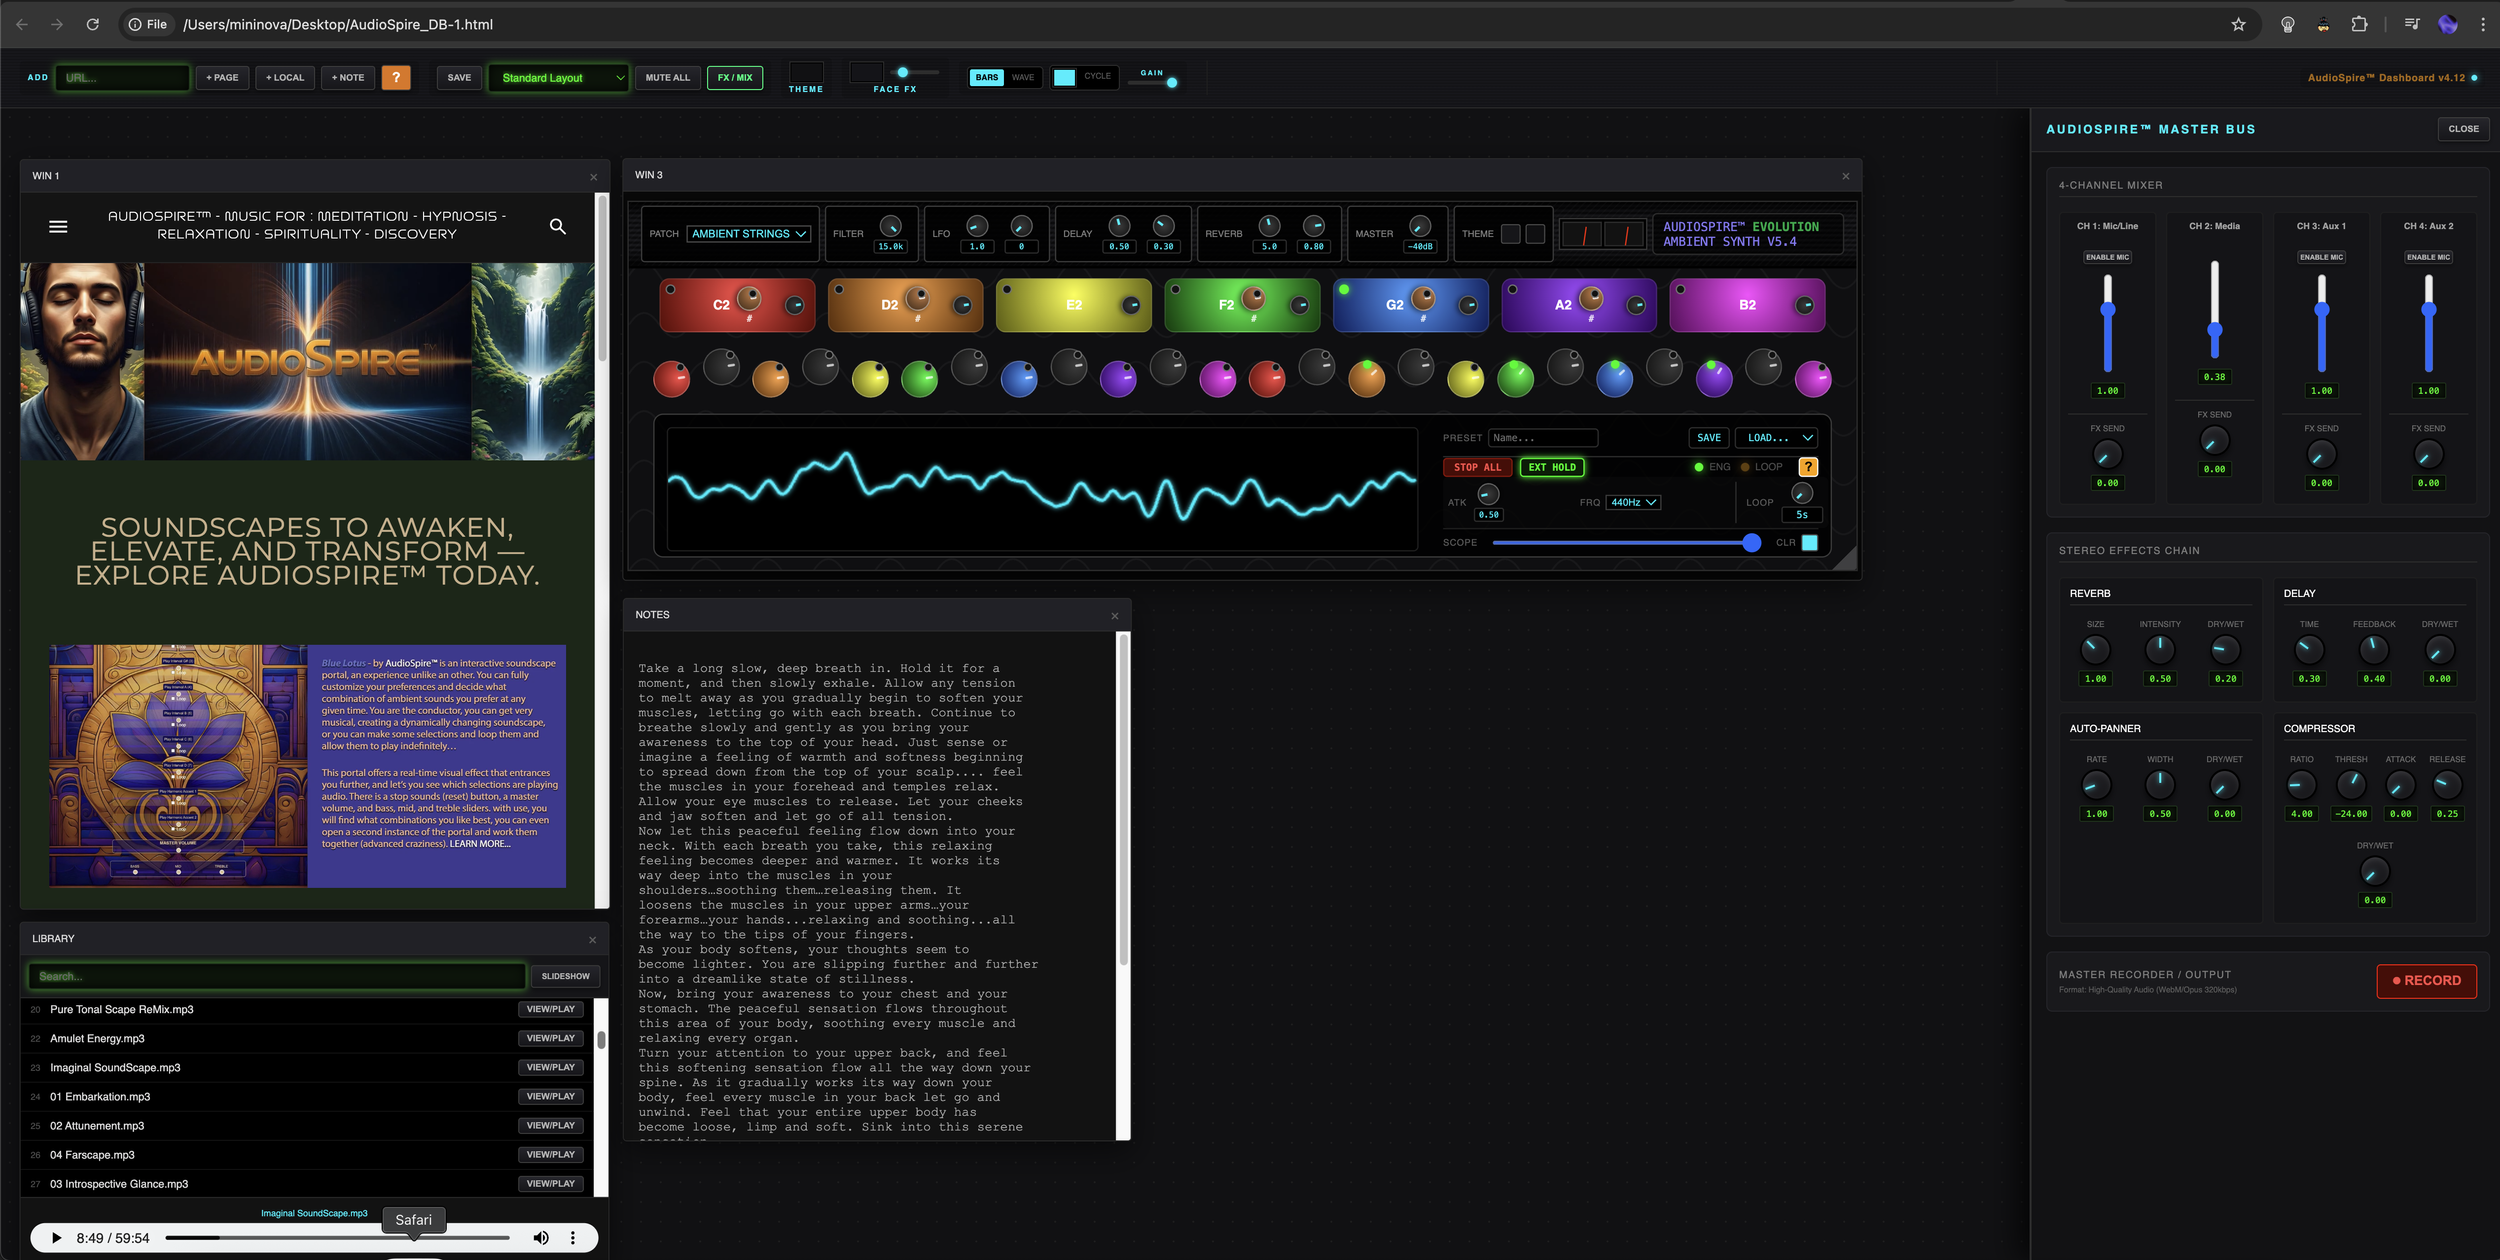2500x1260 pixels.
Task: Open the hamburger menu in WIN 1
Action: [58, 226]
